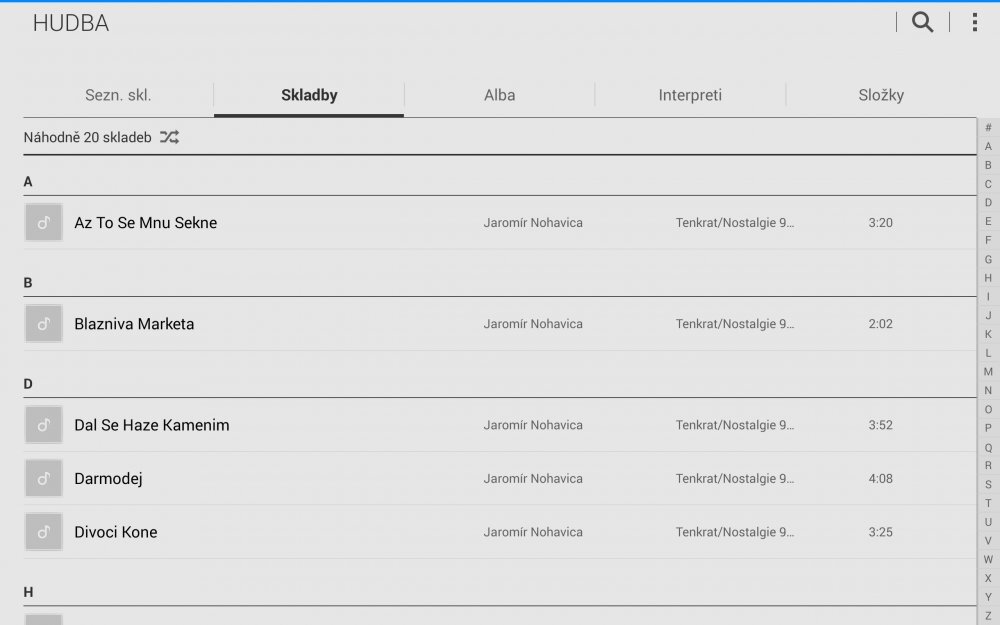This screenshot has height=625, width=1000.
Task: Play the song Darmodej
Action: pyautogui.click(x=108, y=479)
